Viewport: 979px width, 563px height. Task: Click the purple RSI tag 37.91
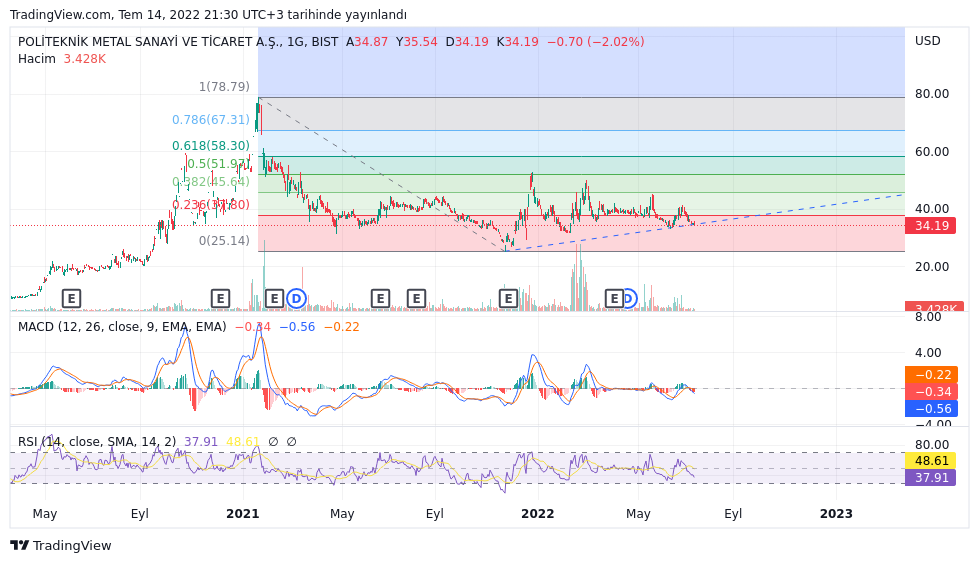930,477
